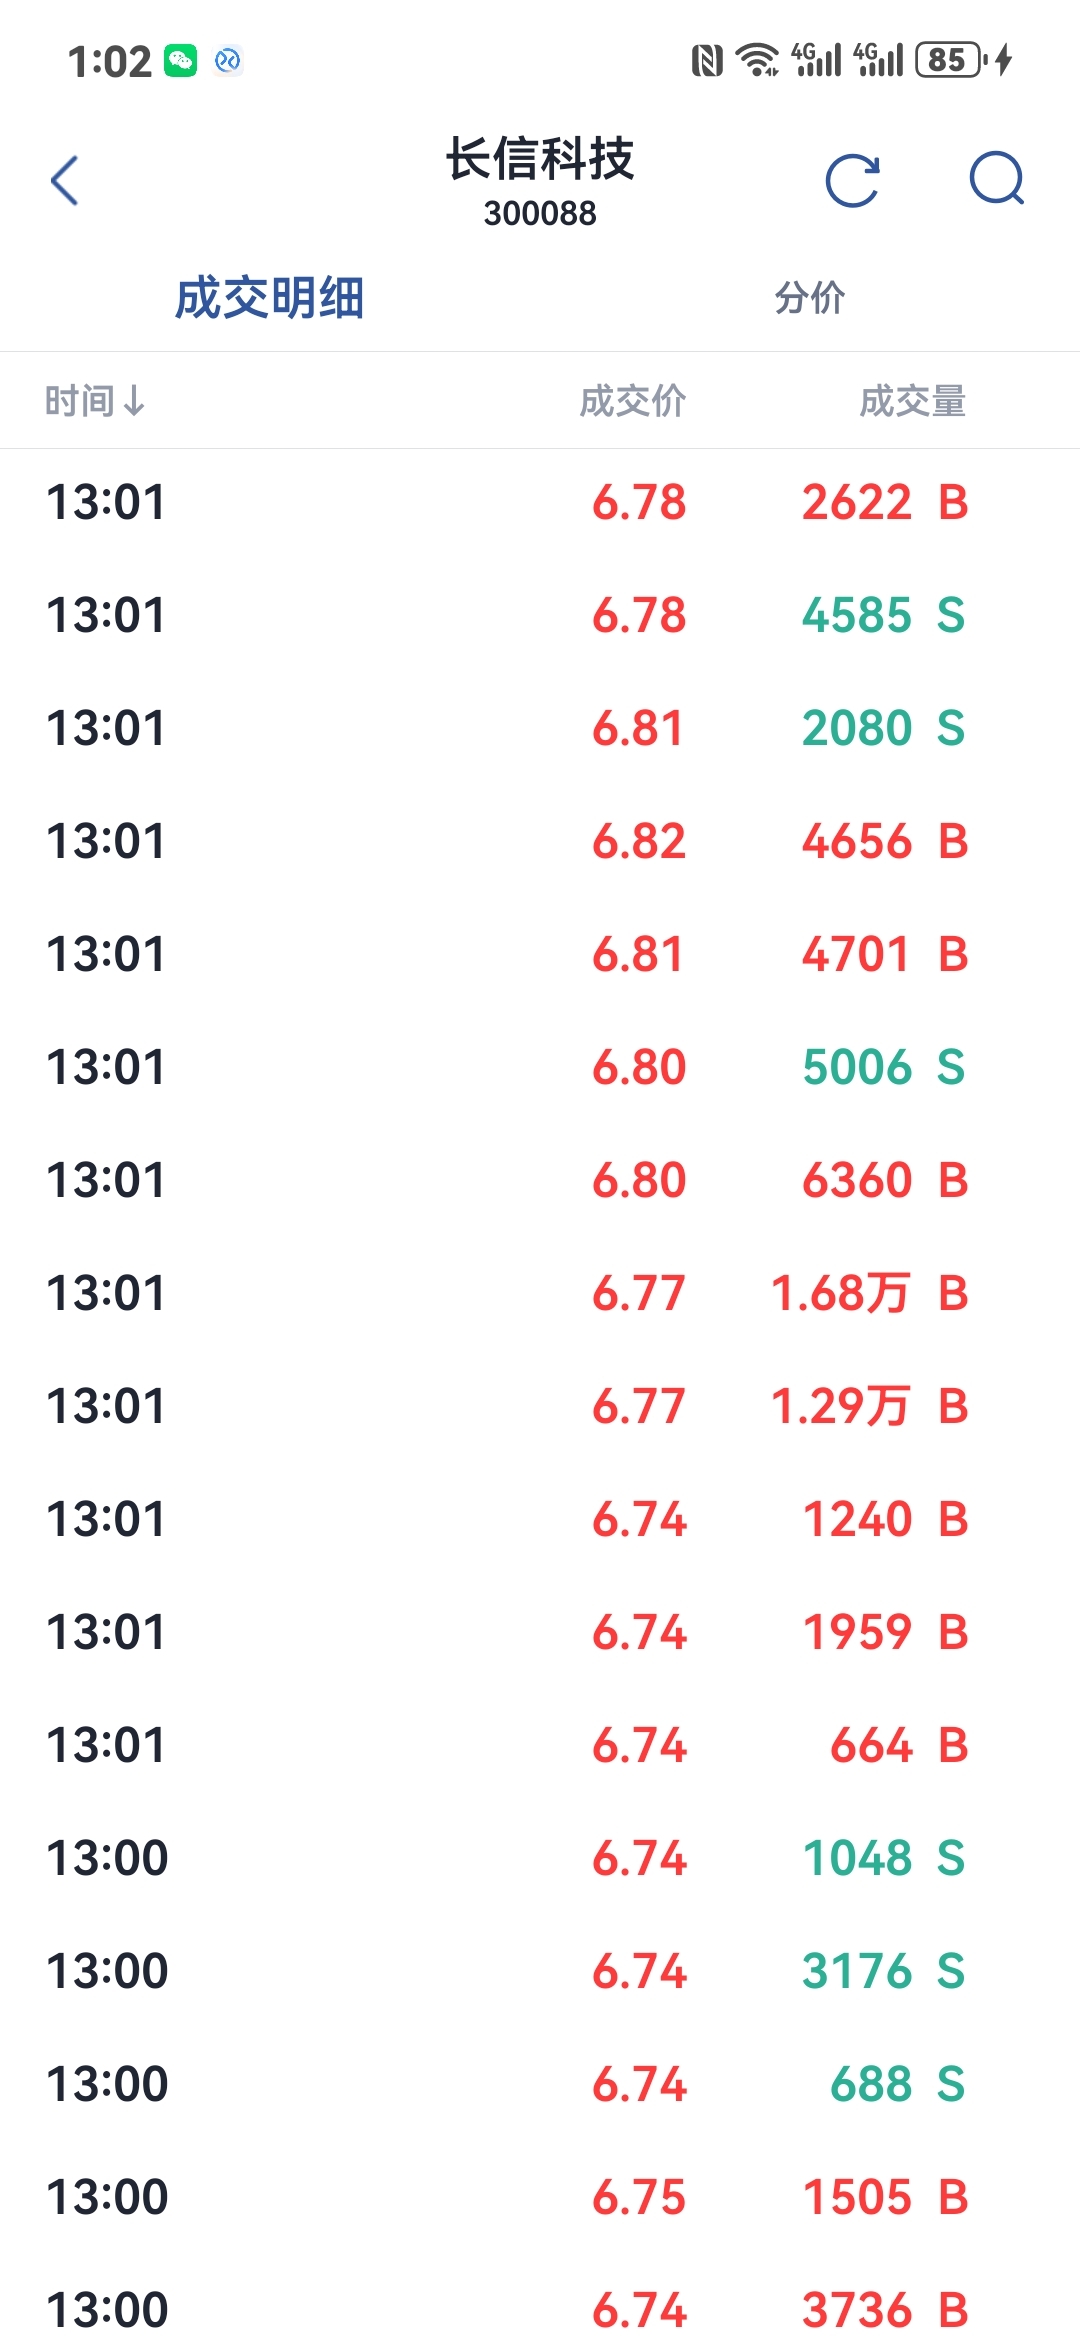
Task: Select the trade row with volume 4585 S
Action: [x=540, y=615]
